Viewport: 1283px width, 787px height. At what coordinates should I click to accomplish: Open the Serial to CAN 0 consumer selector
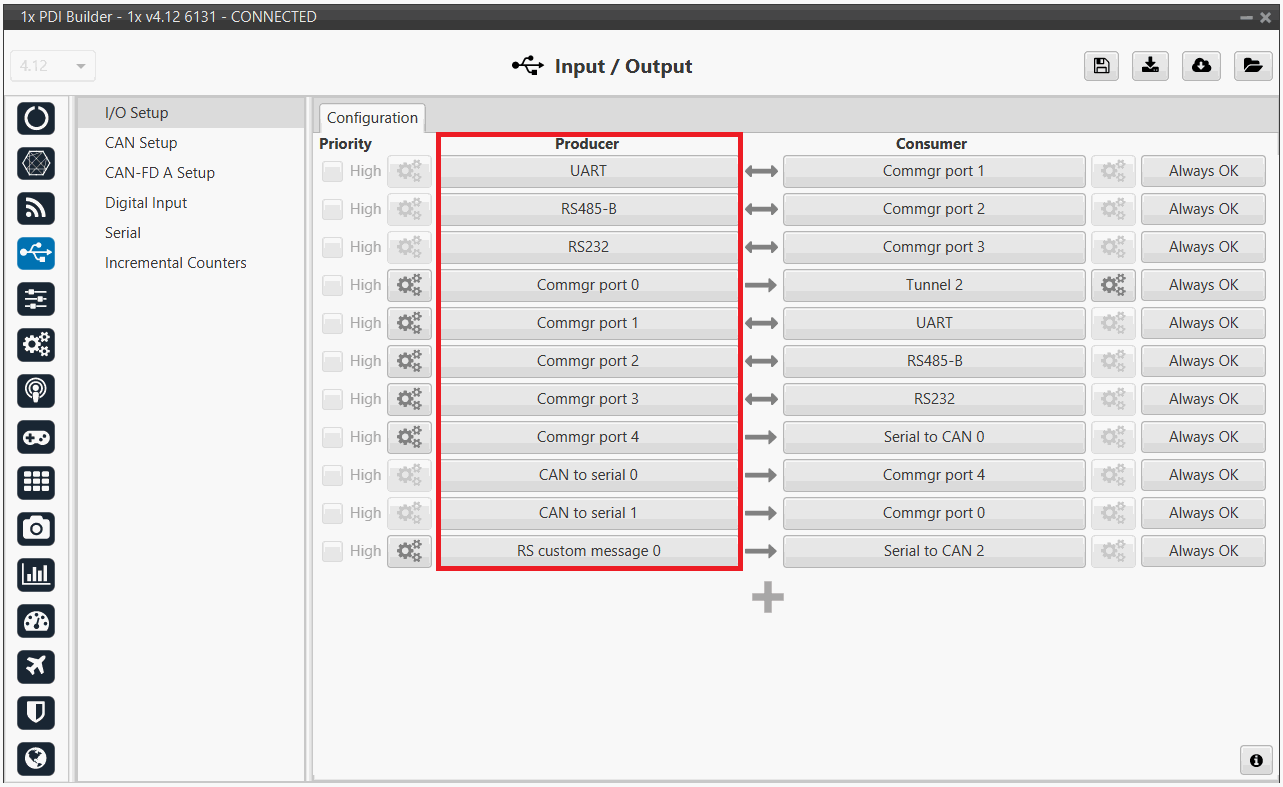tap(933, 437)
